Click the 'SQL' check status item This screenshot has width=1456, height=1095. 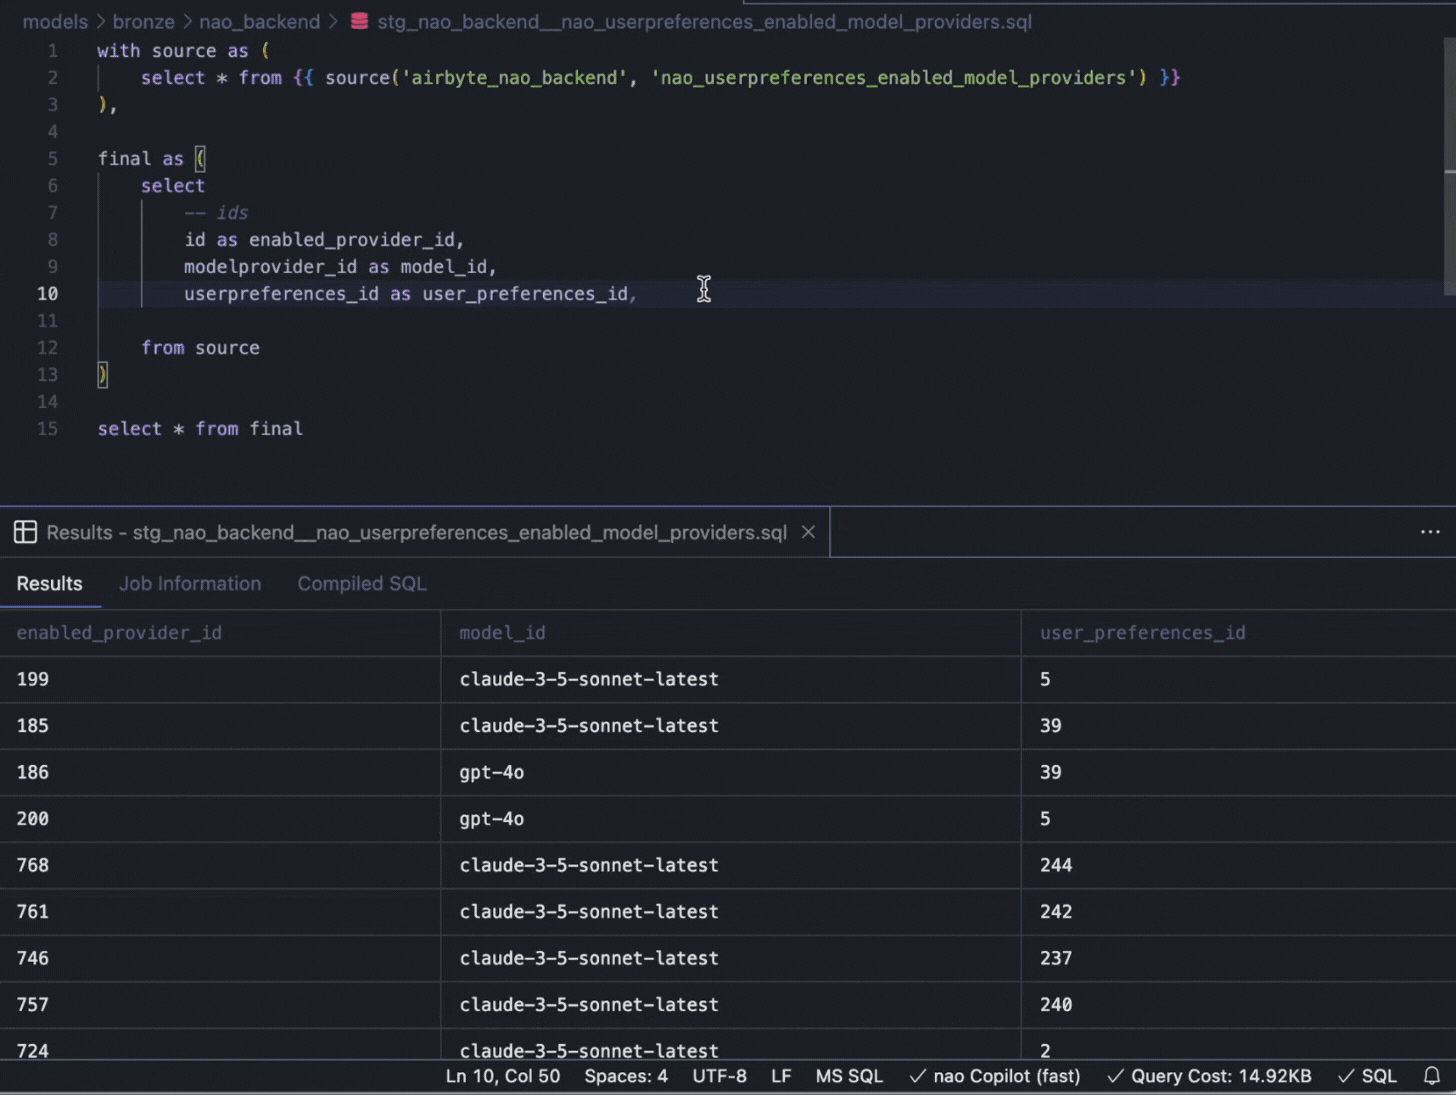pyautogui.click(x=1367, y=1076)
